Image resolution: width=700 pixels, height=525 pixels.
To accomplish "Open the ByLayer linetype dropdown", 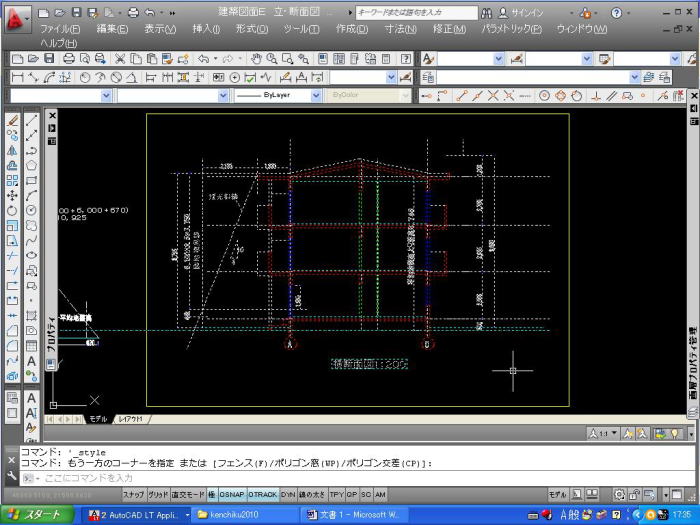I will pos(316,96).
